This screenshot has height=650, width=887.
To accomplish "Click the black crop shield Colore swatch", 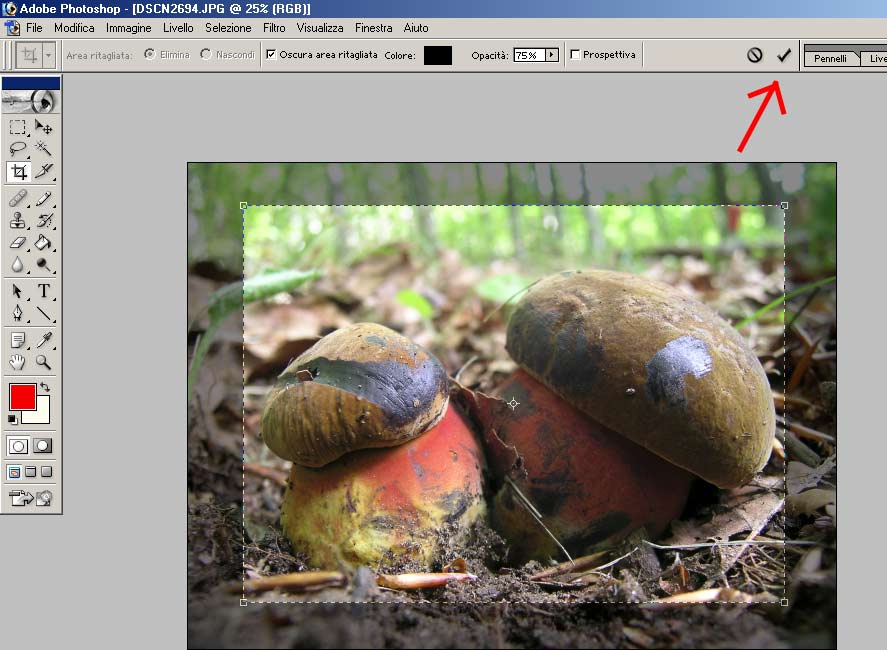I will click(438, 55).
